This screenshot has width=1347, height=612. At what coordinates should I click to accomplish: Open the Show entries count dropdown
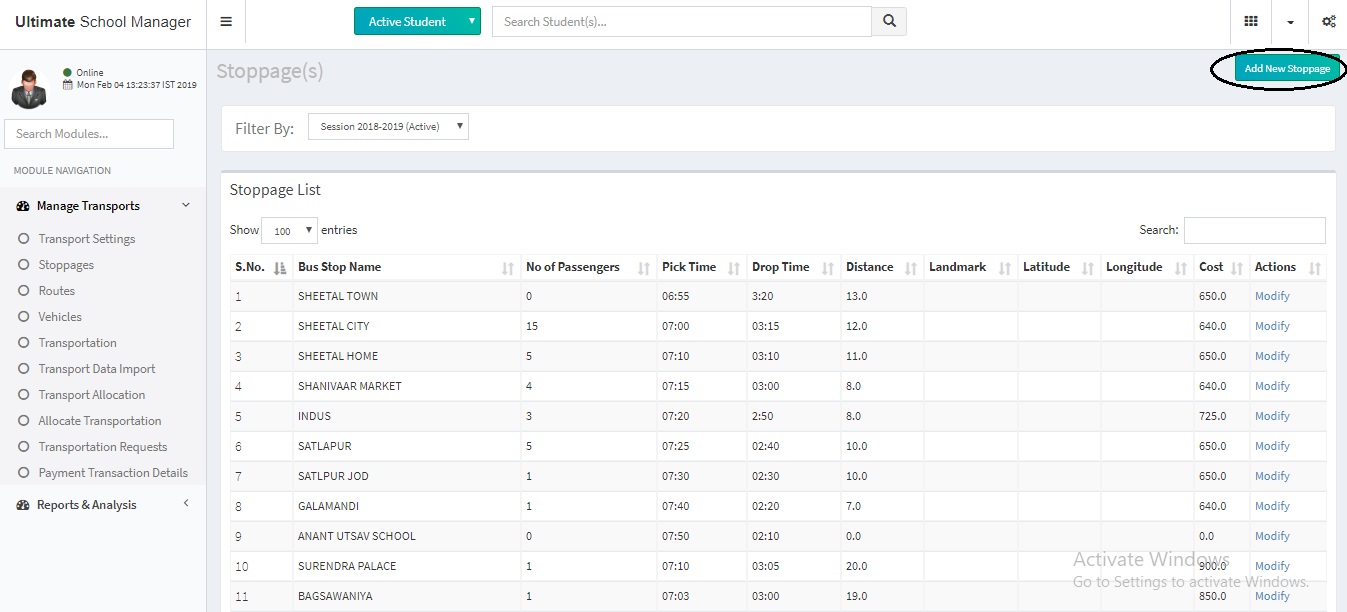coord(289,230)
